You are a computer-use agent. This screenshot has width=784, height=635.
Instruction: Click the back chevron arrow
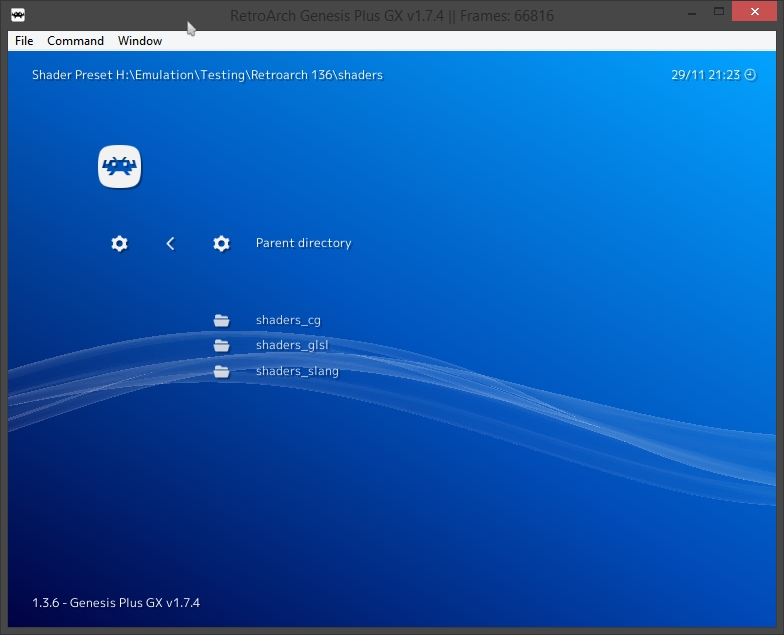tap(170, 244)
